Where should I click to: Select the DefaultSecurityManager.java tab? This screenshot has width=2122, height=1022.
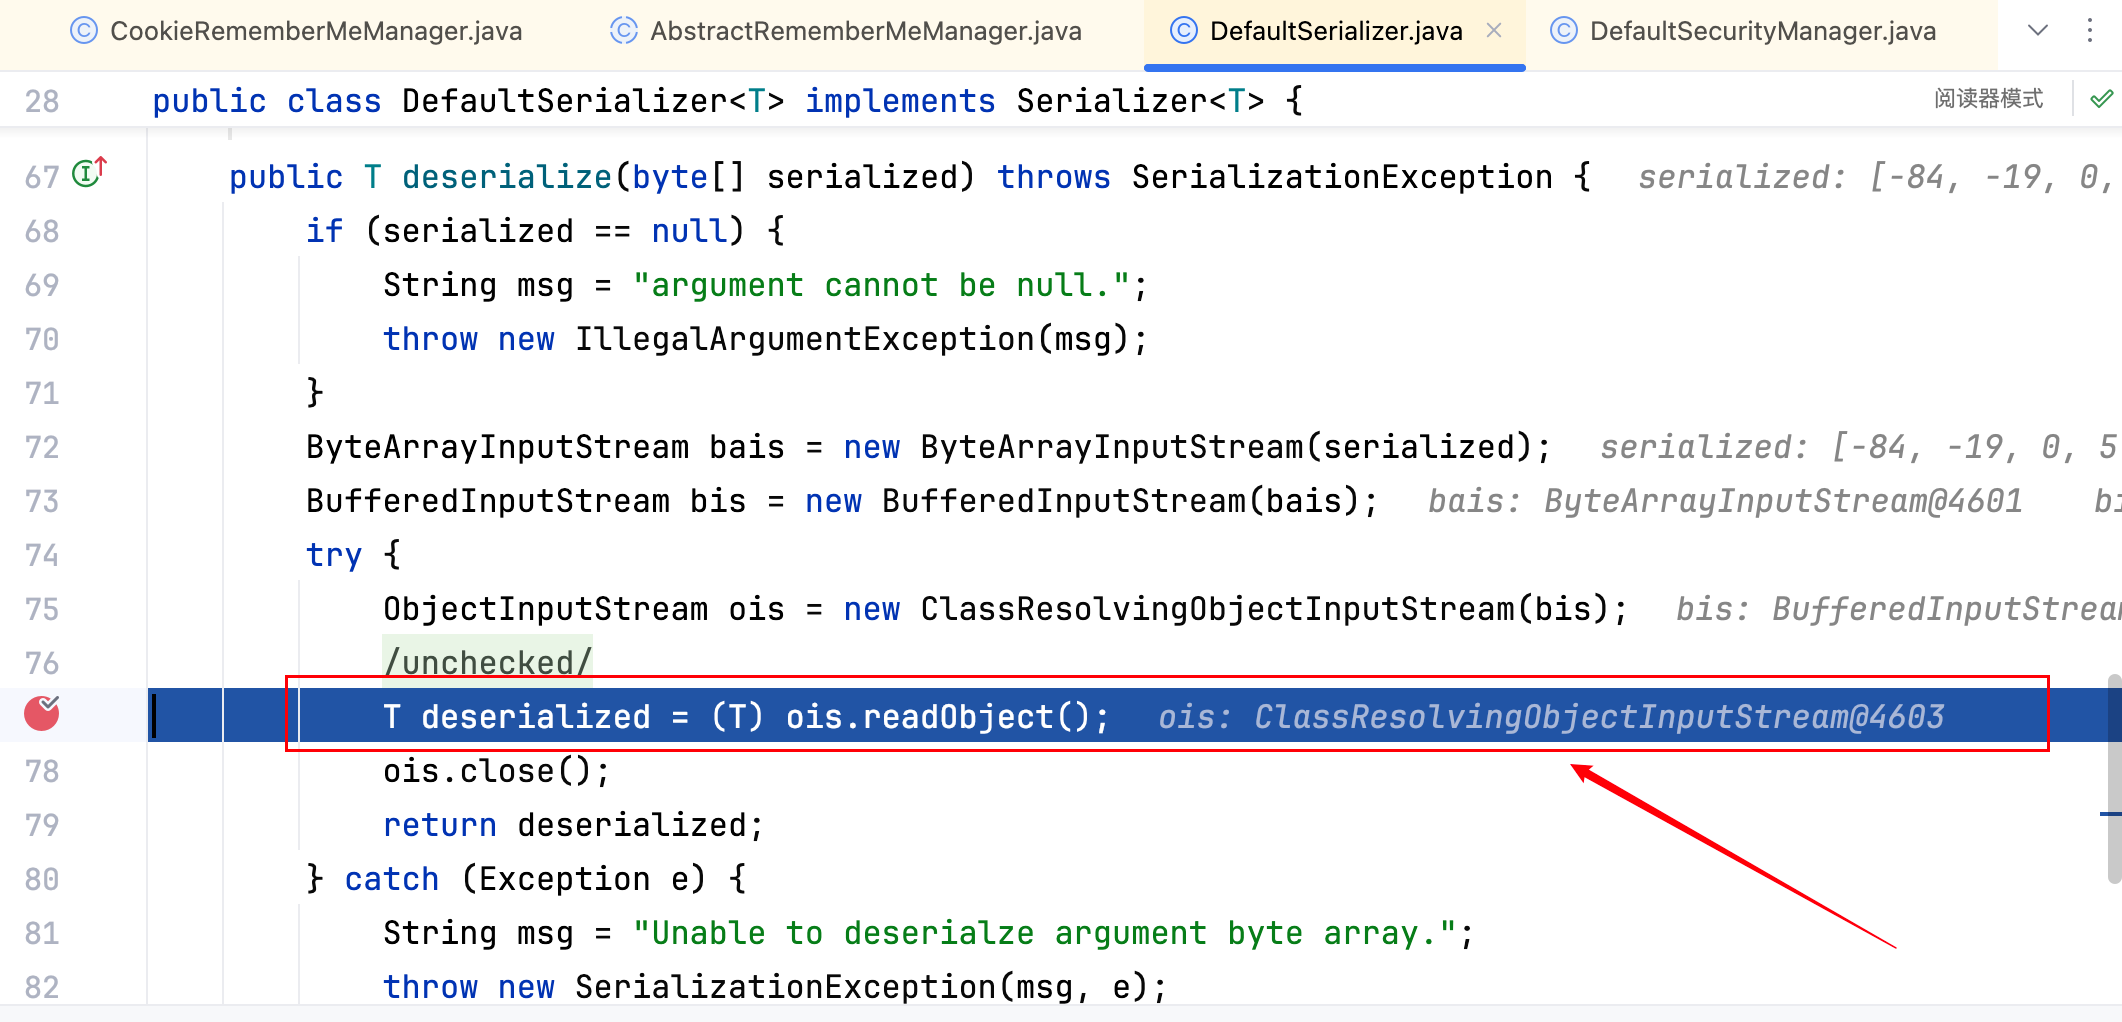(1762, 31)
